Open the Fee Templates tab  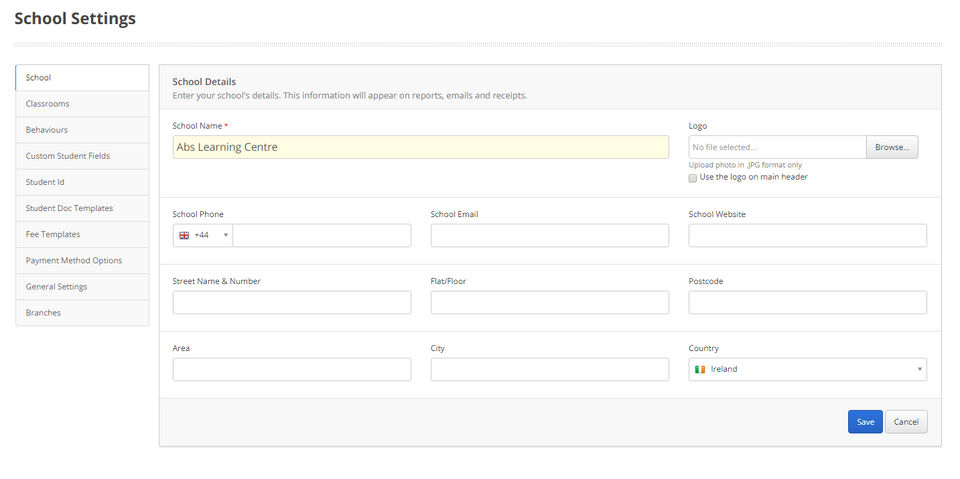[x=82, y=234]
